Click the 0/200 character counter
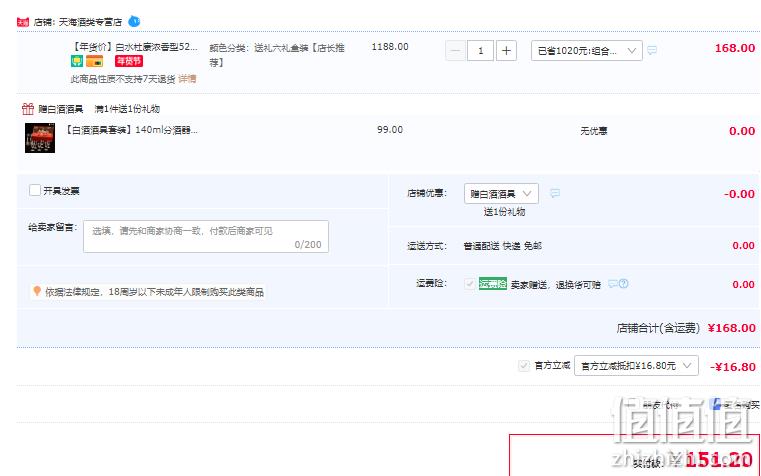Viewport: 761px width, 476px height. pyautogui.click(x=308, y=245)
